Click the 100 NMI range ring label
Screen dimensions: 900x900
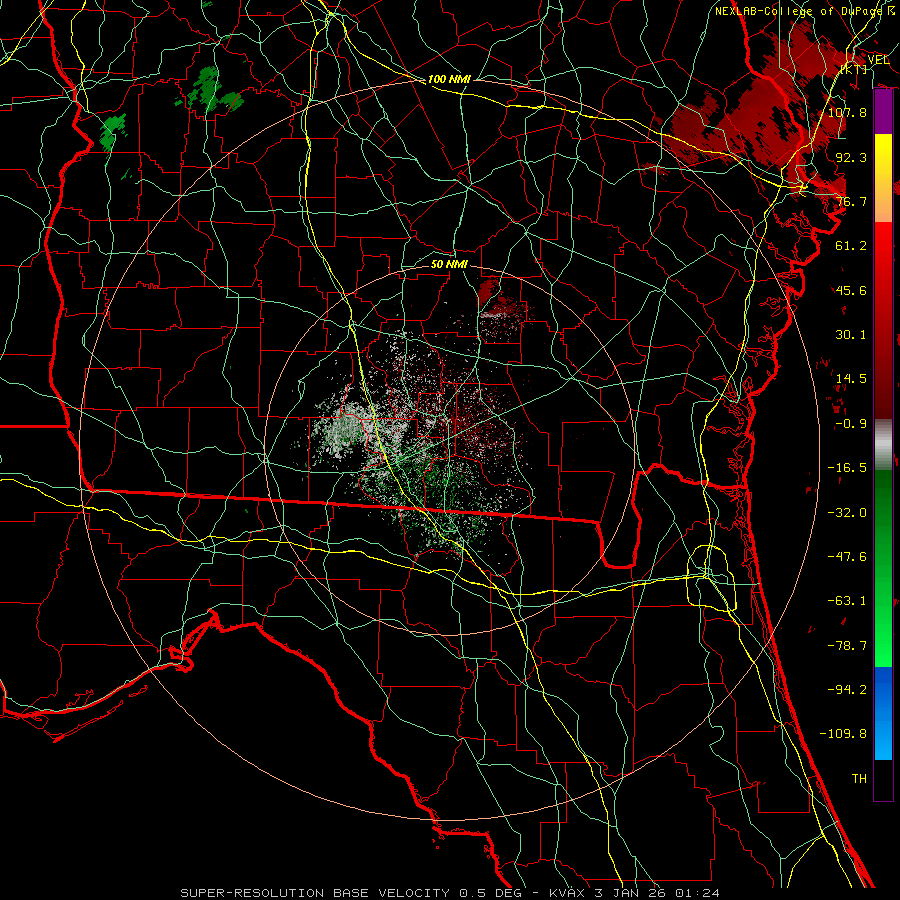pyautogui.click(x=449, y=79)
